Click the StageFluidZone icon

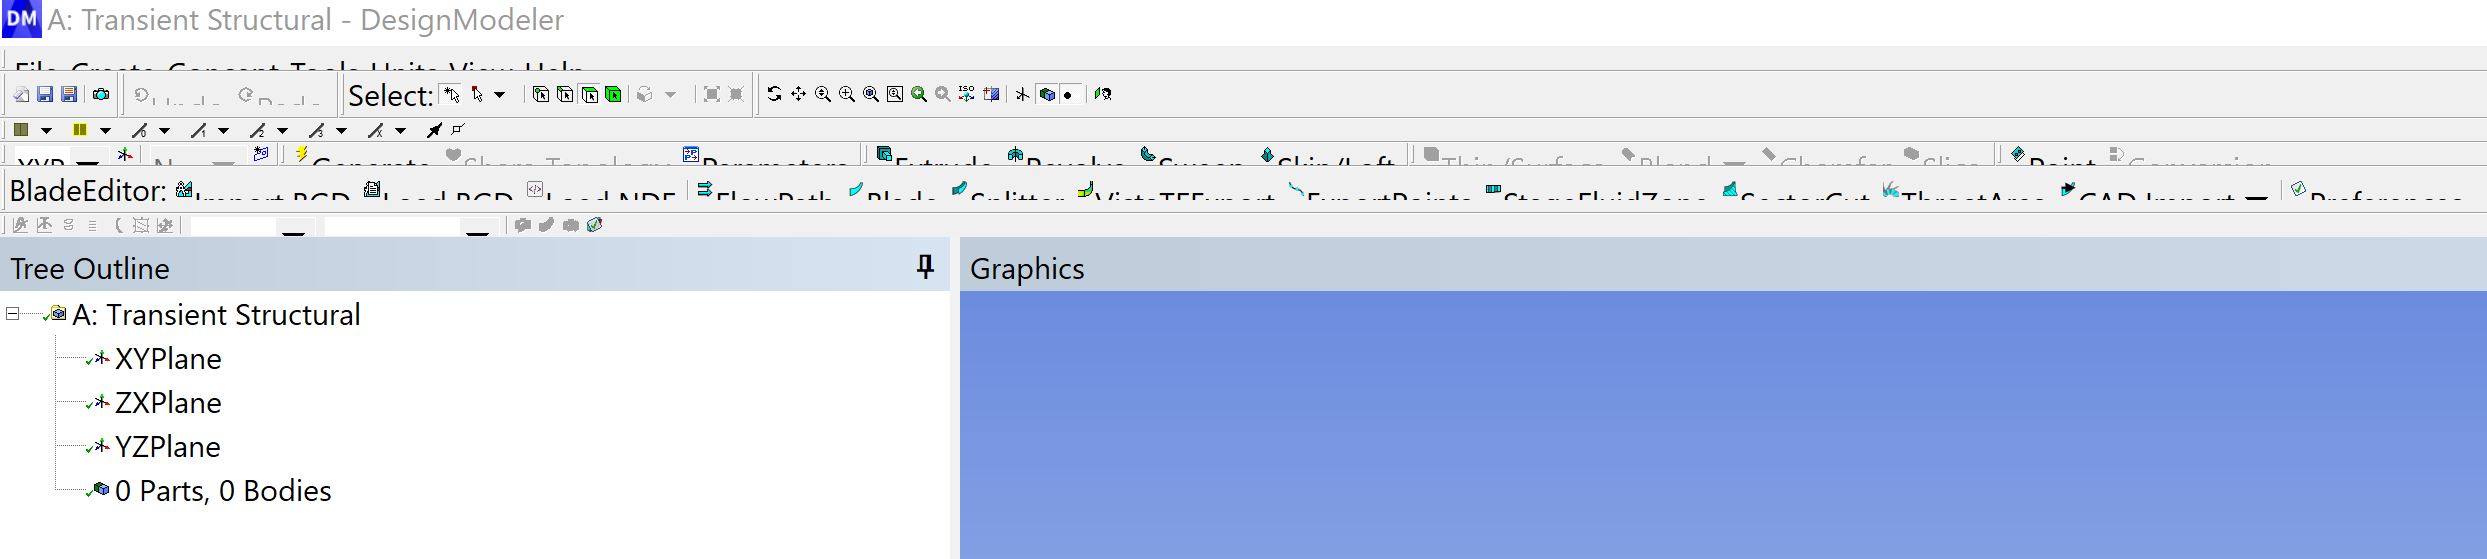click(1494, 189)
